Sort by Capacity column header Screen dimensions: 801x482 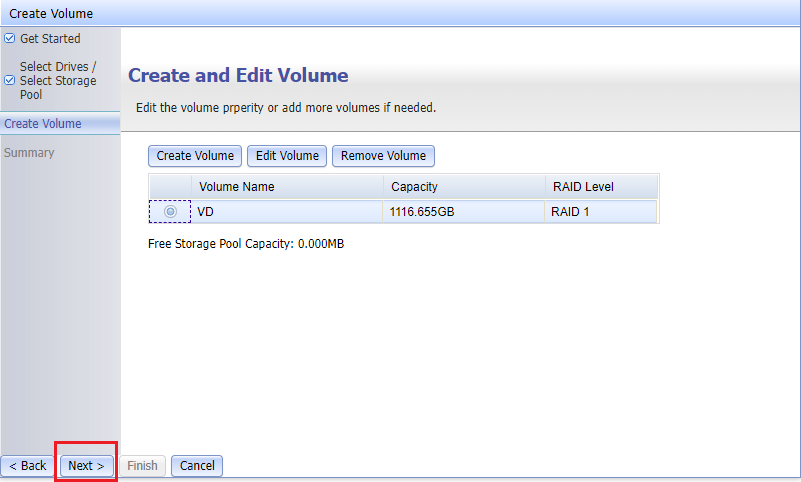click(464, 186)
